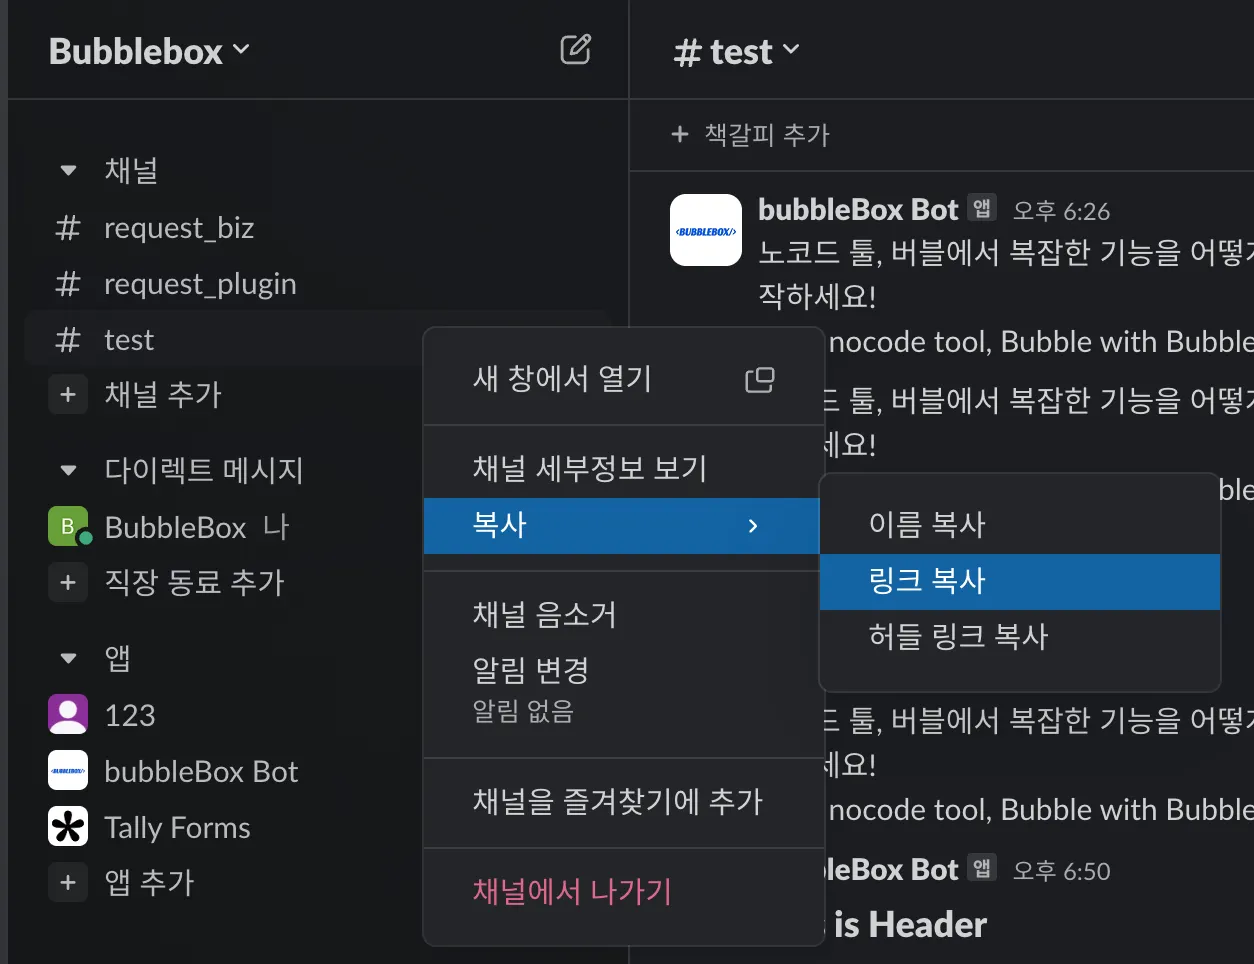Open the test channel header dropdown
The image size is (1254, 964).
(x=737, y=51)
